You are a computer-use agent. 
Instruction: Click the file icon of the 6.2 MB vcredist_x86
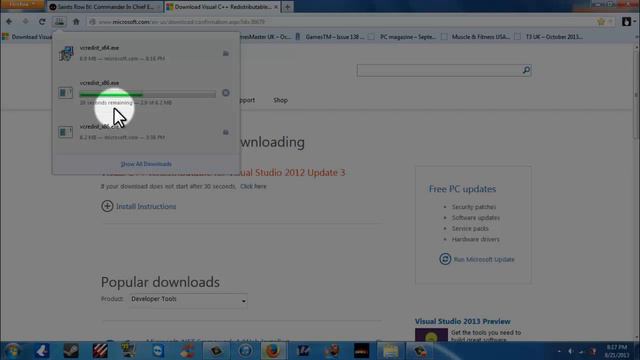coord(65,132)
